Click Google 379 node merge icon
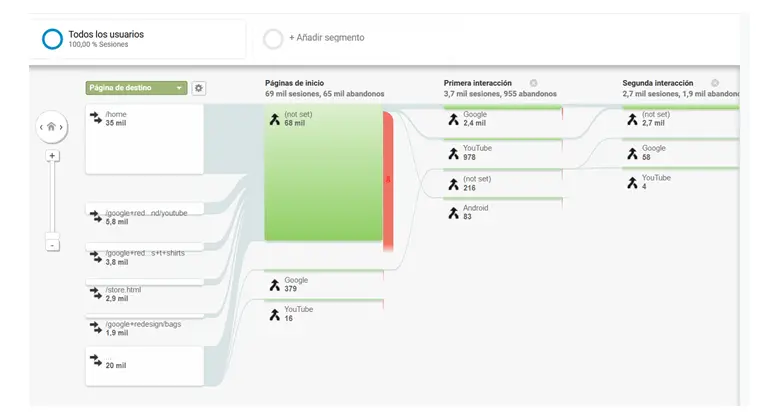The height and width of the screenshot is (415, 773). tap(275, 285)
